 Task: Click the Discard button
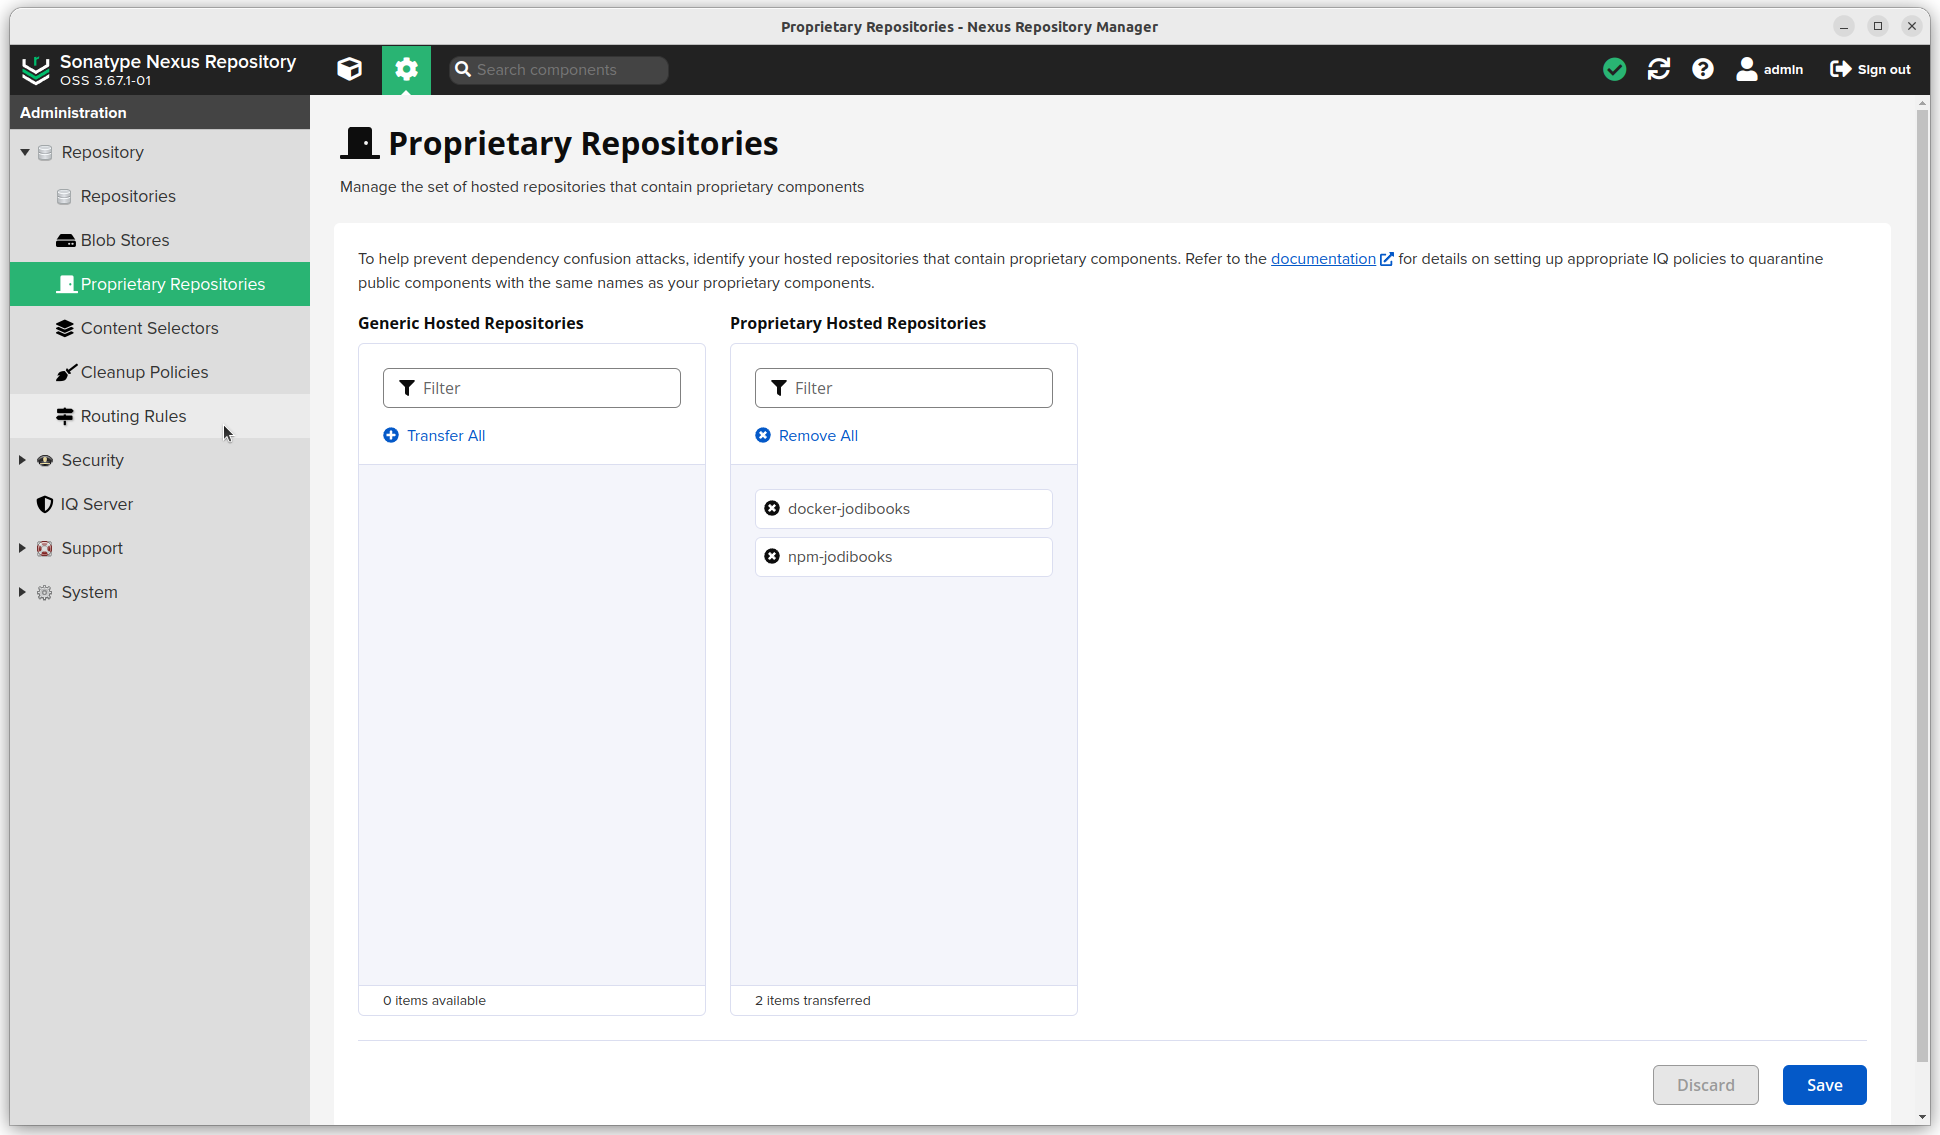(x=1706, y=1085)
